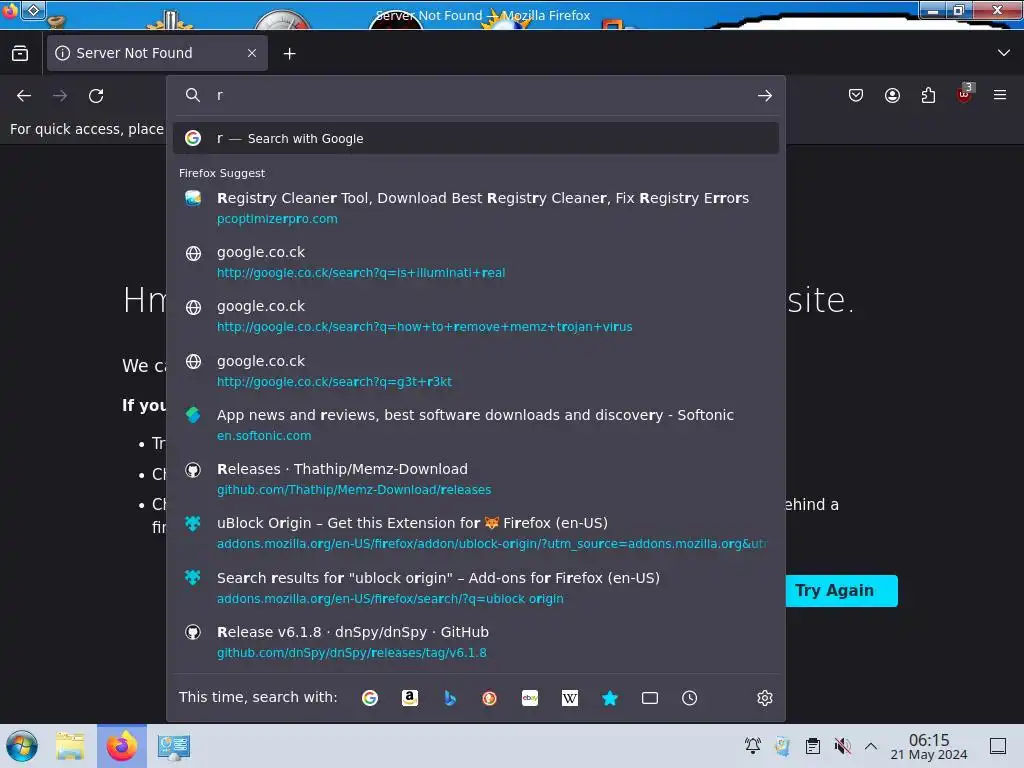The image size is (1024, 768).
Task: Search this time with Google icon
Action: click(370, 698)
